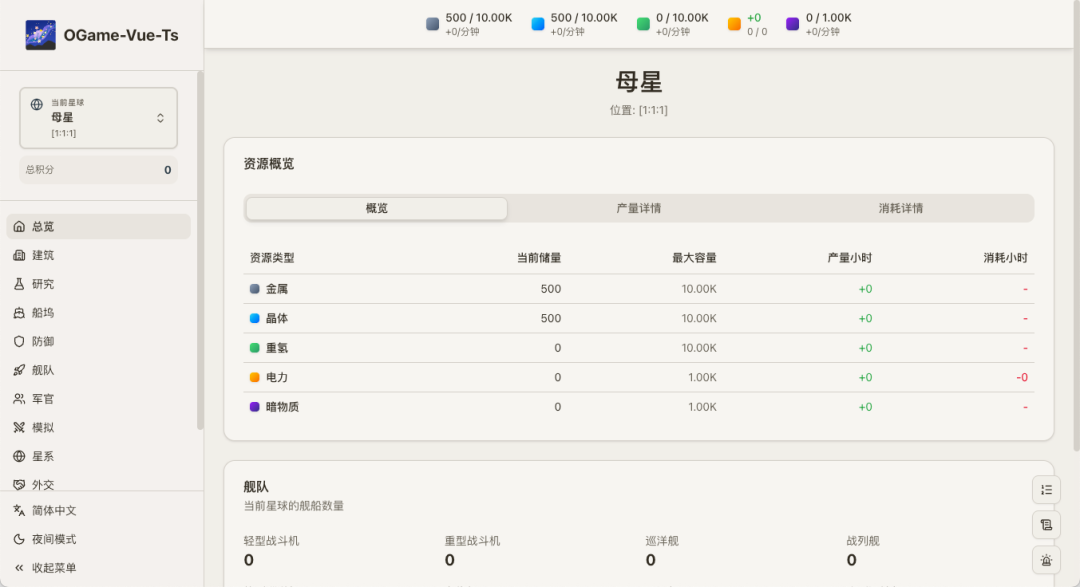Screen dimensions: 1080x587
Task: Click the floating queue list button
Action: 1046,490
